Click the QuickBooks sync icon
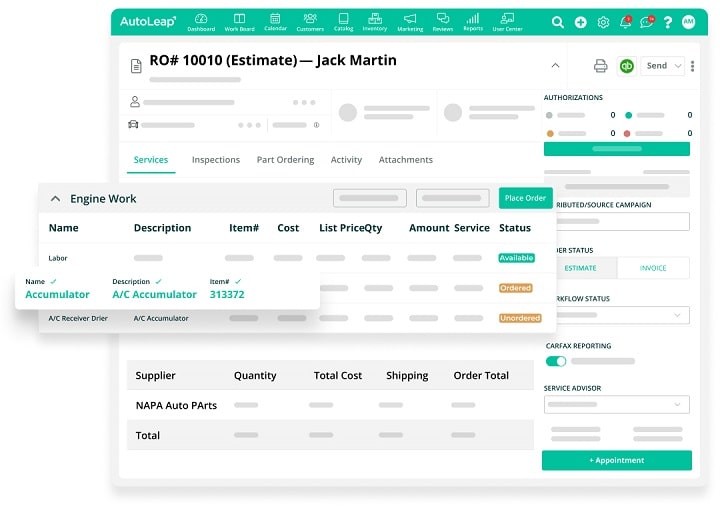This screenshot has width=720, height=516. point(627,66)
